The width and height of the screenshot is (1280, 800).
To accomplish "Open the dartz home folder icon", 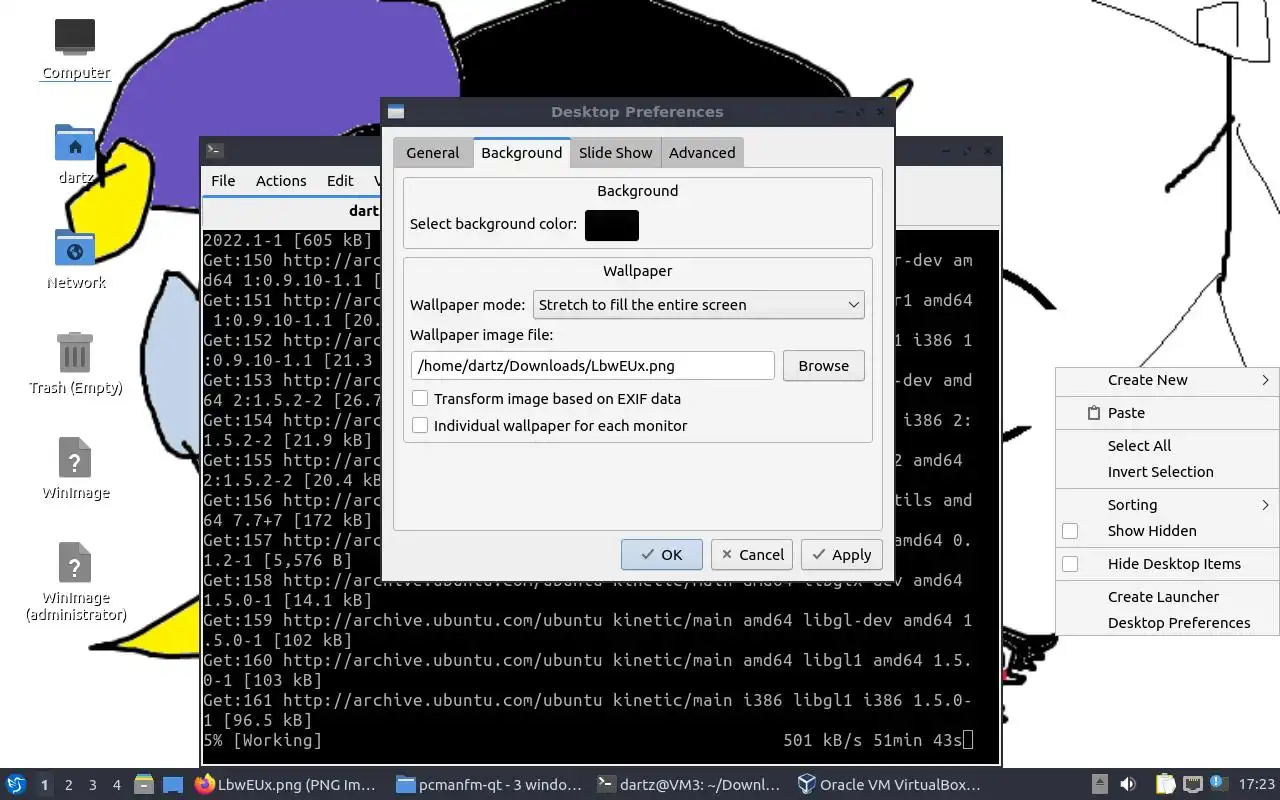I will coord(75,154).
